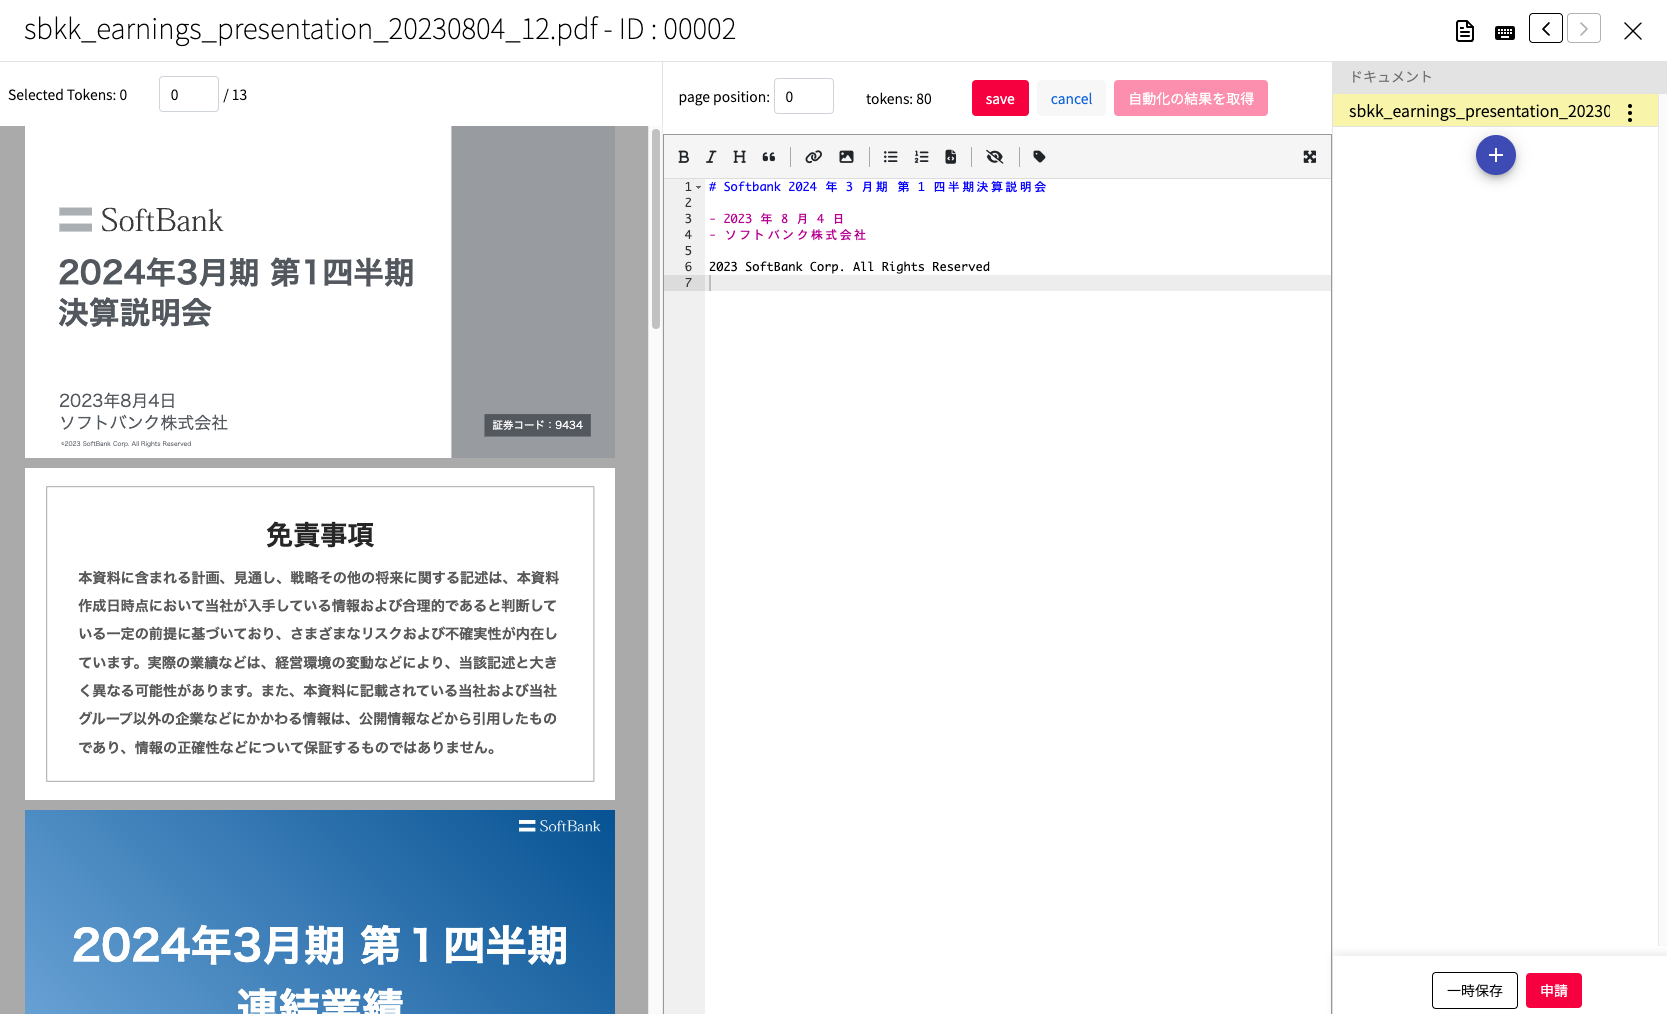Open the document icon in header
Screen dimensions: 1667x1014
[1465, 31]
